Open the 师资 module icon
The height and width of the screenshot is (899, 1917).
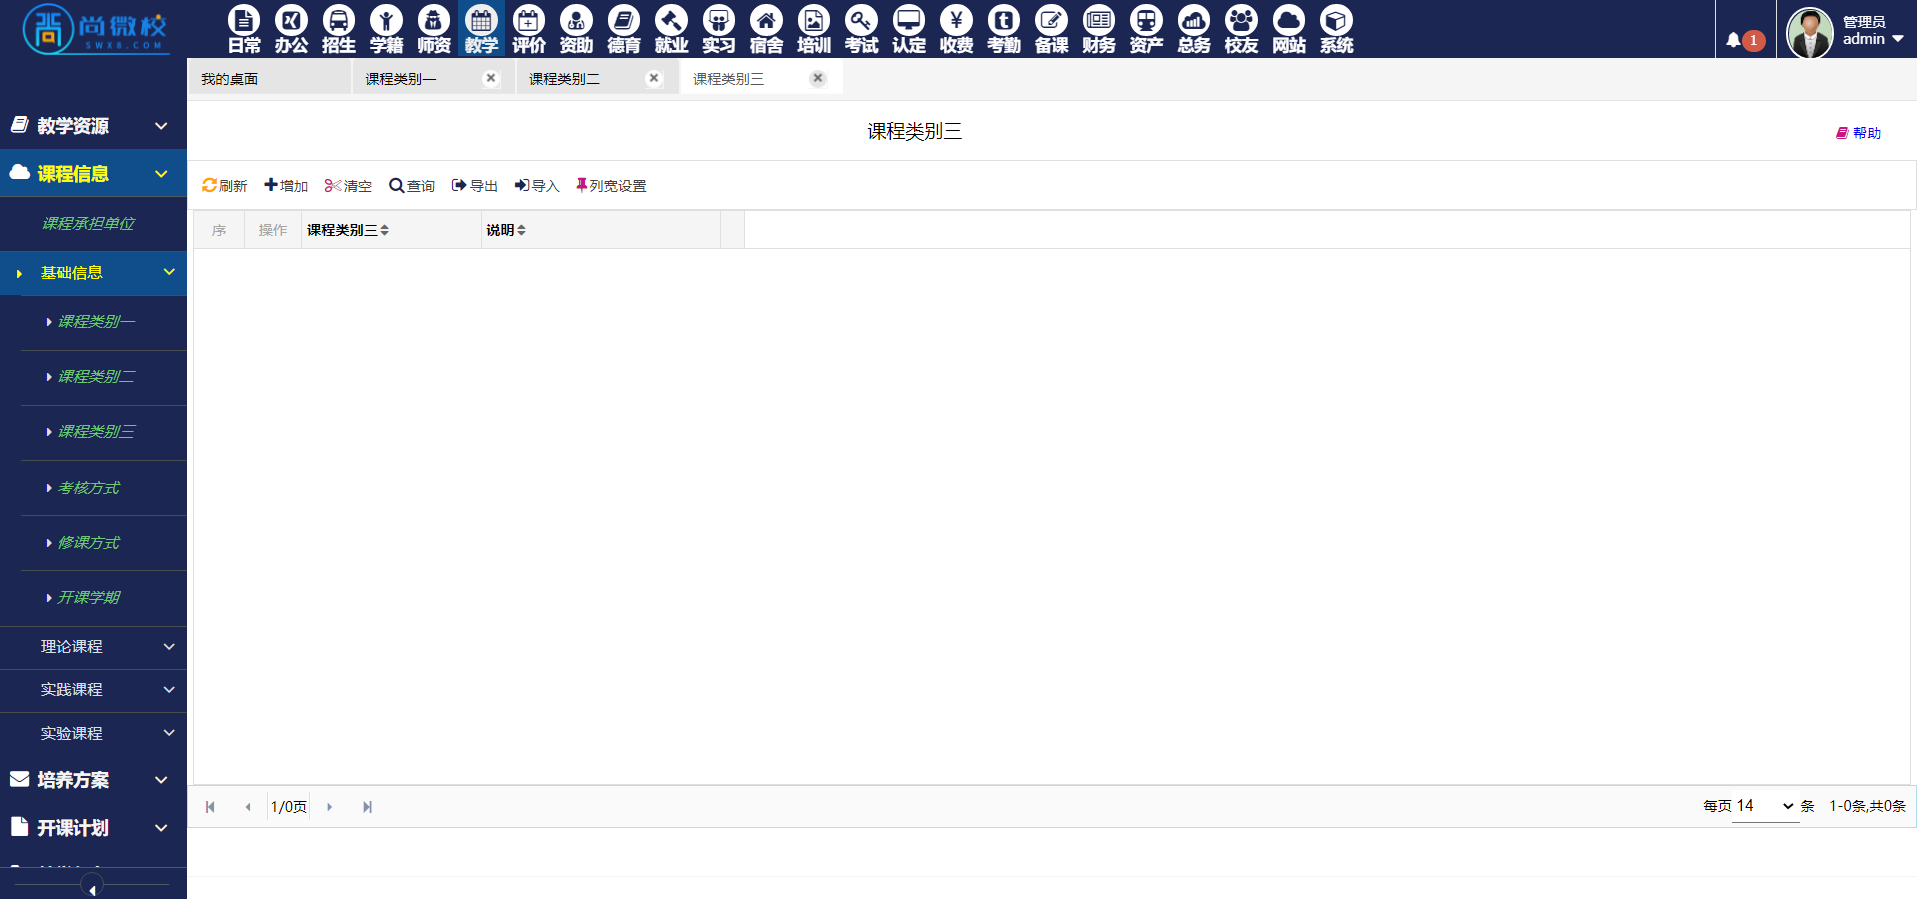pos(433,29)
